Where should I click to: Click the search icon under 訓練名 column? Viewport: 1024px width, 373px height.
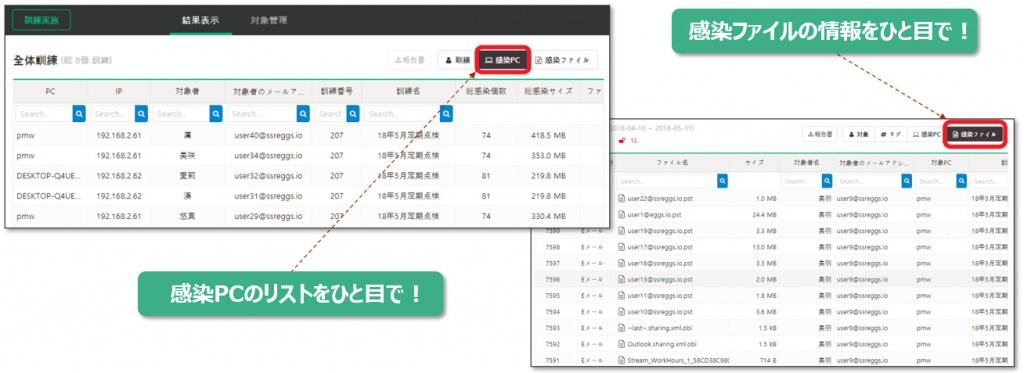coord(447,114)
